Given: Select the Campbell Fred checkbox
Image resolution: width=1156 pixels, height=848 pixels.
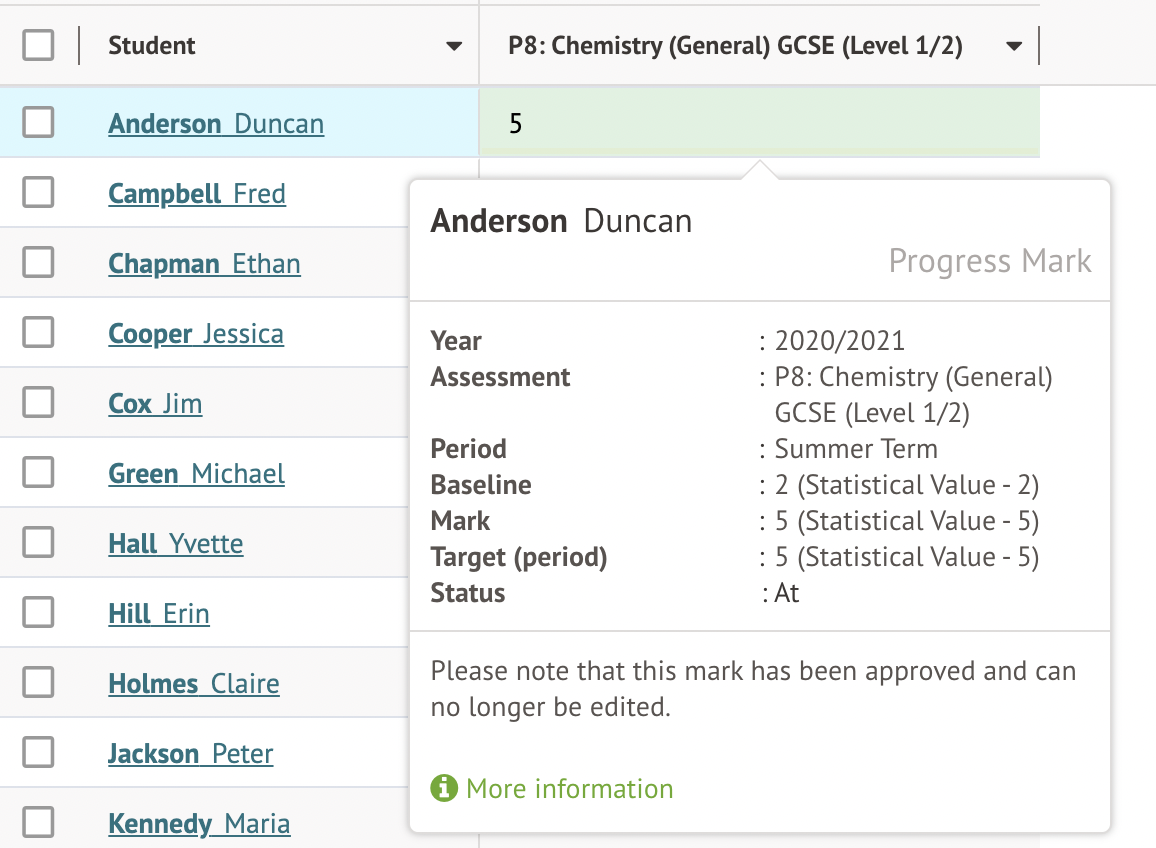Looking at the screenshot, I should (38, 193).
